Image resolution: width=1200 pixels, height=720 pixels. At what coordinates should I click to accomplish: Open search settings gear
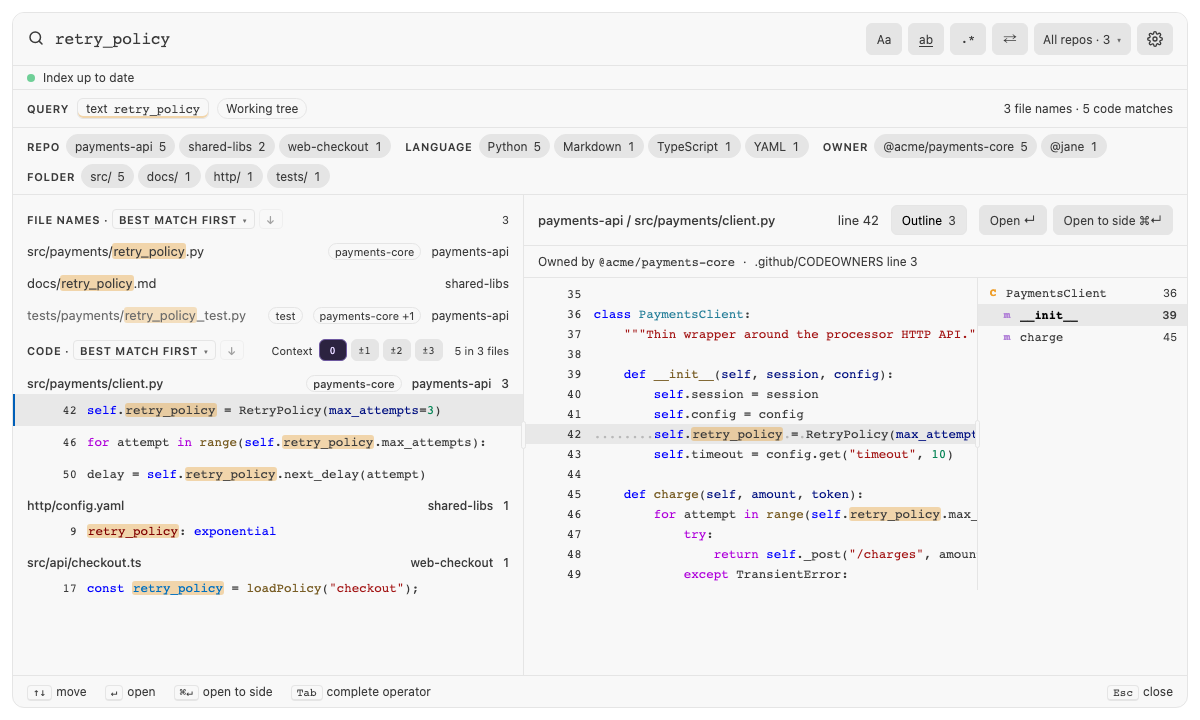click(1155, 39)
